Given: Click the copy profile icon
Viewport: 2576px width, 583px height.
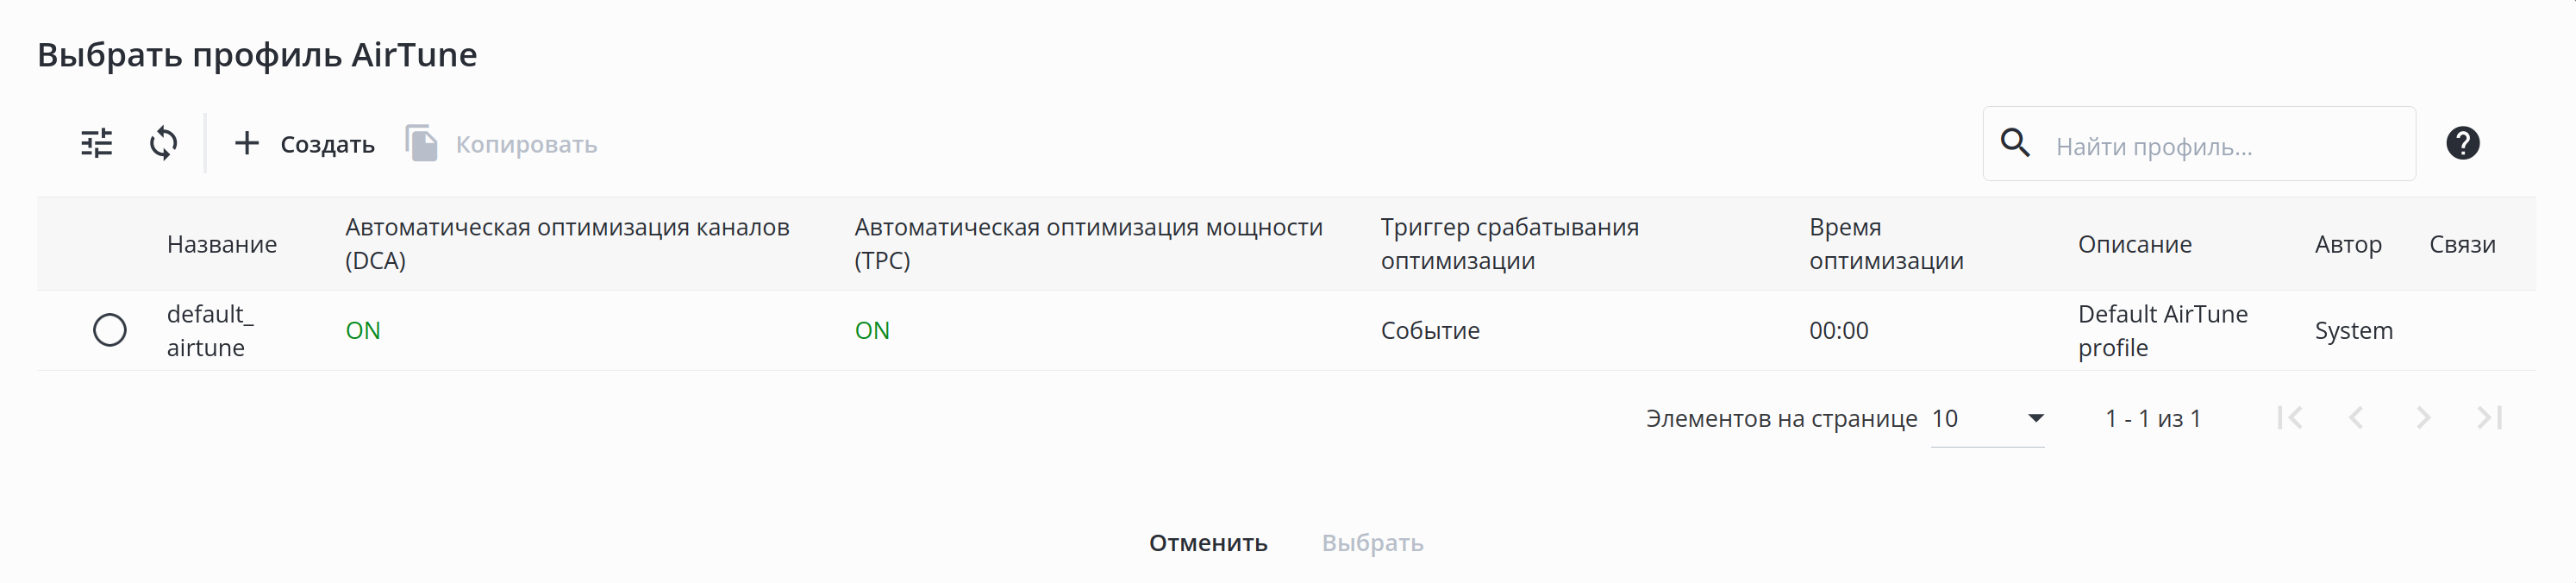Looking at the screenshot, I should (422, 144).
